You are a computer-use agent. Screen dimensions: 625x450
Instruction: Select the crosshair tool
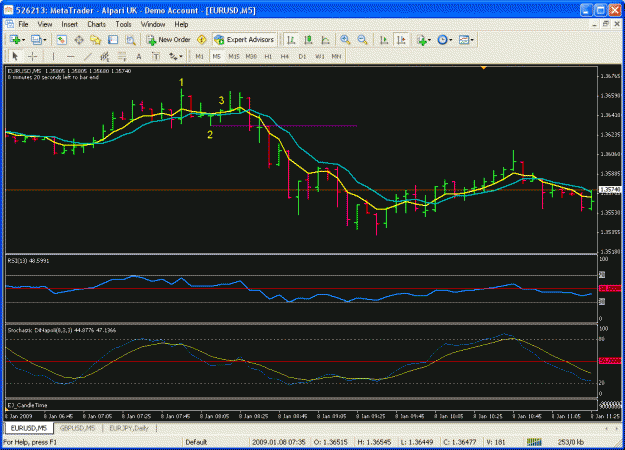(32, 56)
